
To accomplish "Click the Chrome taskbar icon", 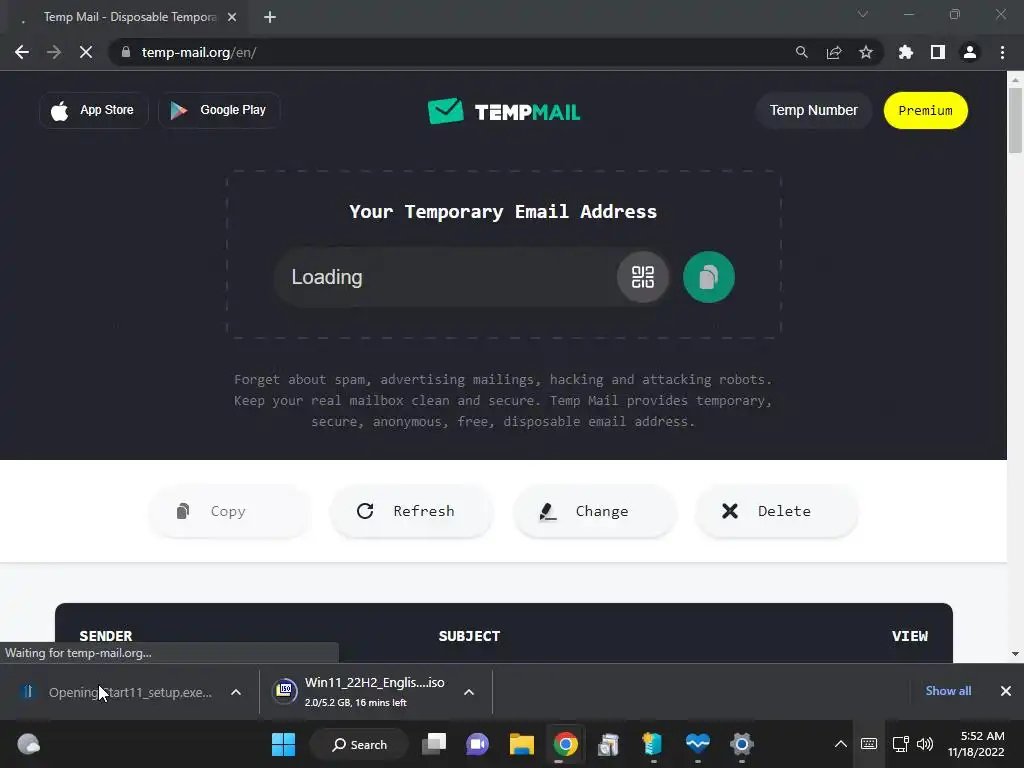I will 566,744.
